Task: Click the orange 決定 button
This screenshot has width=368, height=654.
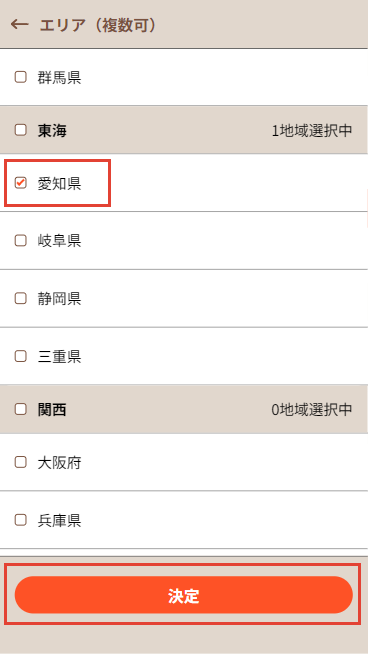Action: pos(184,595)
